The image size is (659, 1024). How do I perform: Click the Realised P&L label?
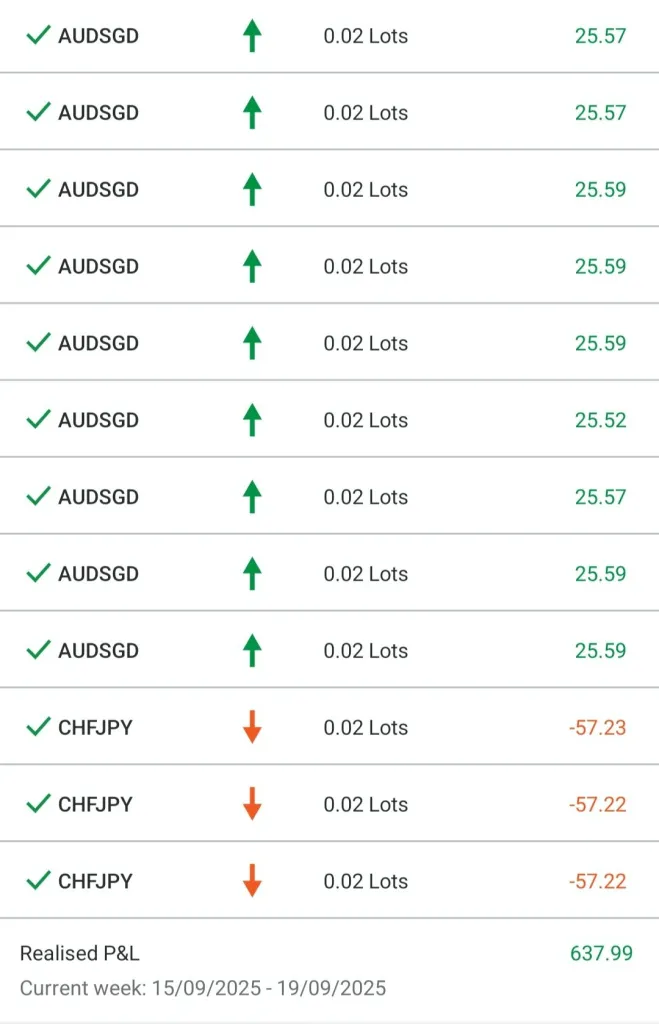80,953
